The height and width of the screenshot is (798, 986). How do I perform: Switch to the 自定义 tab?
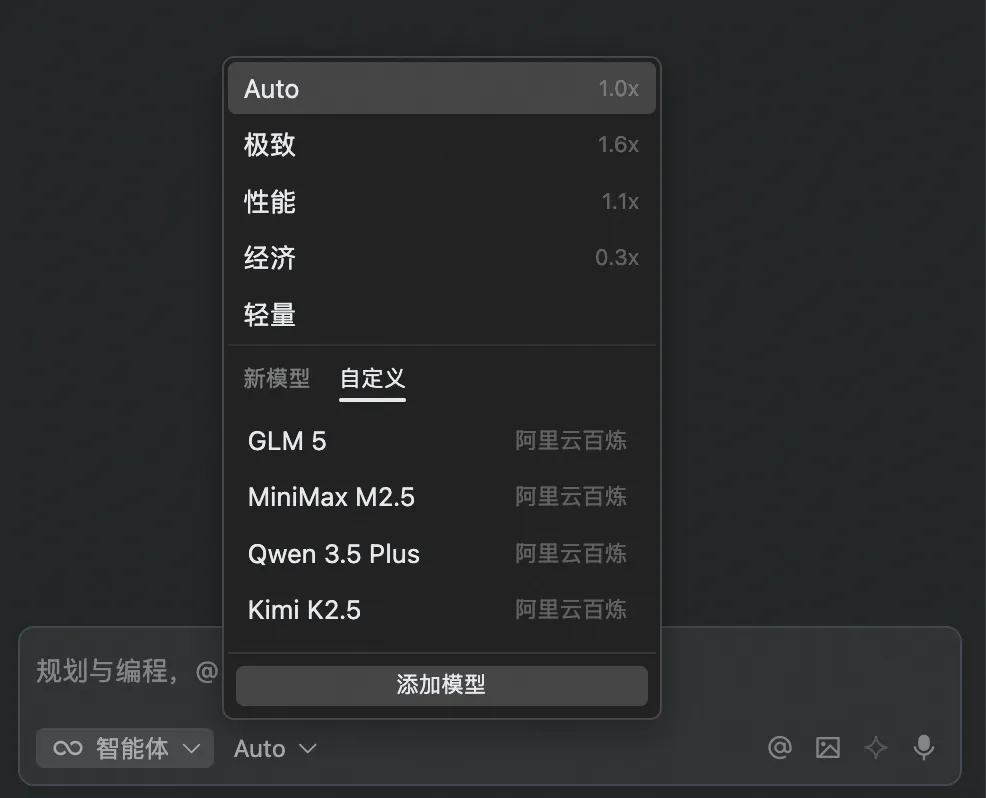tap(372, 378)
